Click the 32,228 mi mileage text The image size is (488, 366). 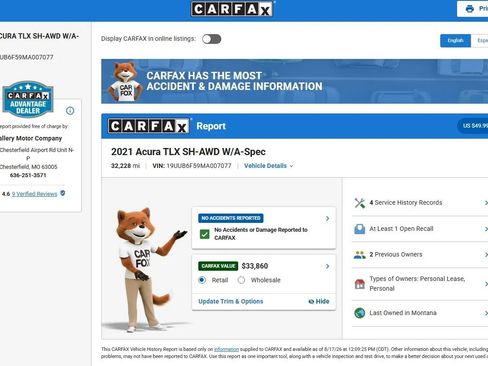tap(125, 166)
